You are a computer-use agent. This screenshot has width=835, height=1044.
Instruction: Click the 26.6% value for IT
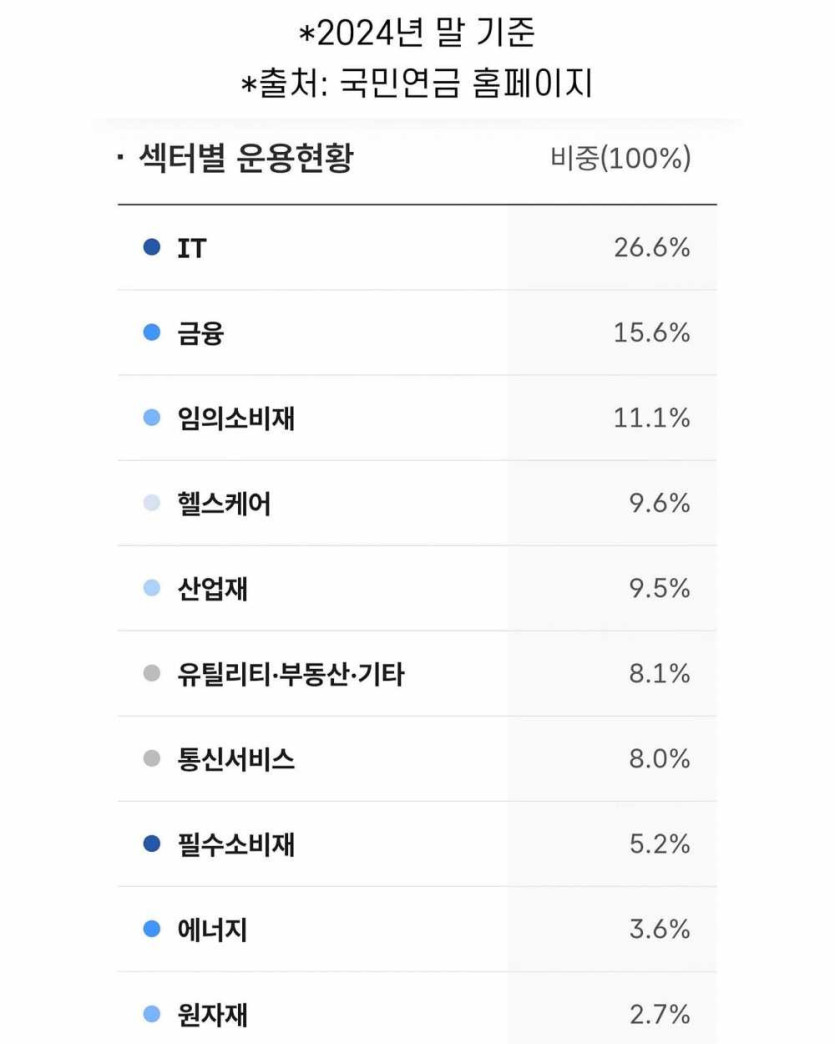[x=652, y=248]
